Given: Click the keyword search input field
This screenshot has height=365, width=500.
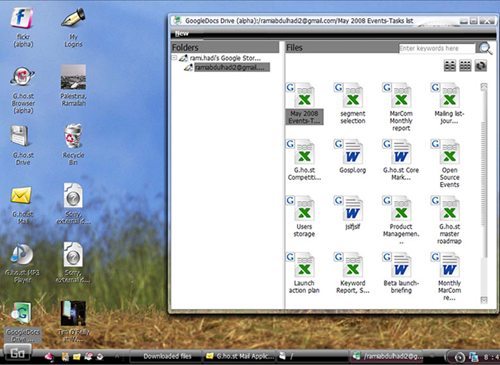Looking at the screenshot, I should coord(437,48).
